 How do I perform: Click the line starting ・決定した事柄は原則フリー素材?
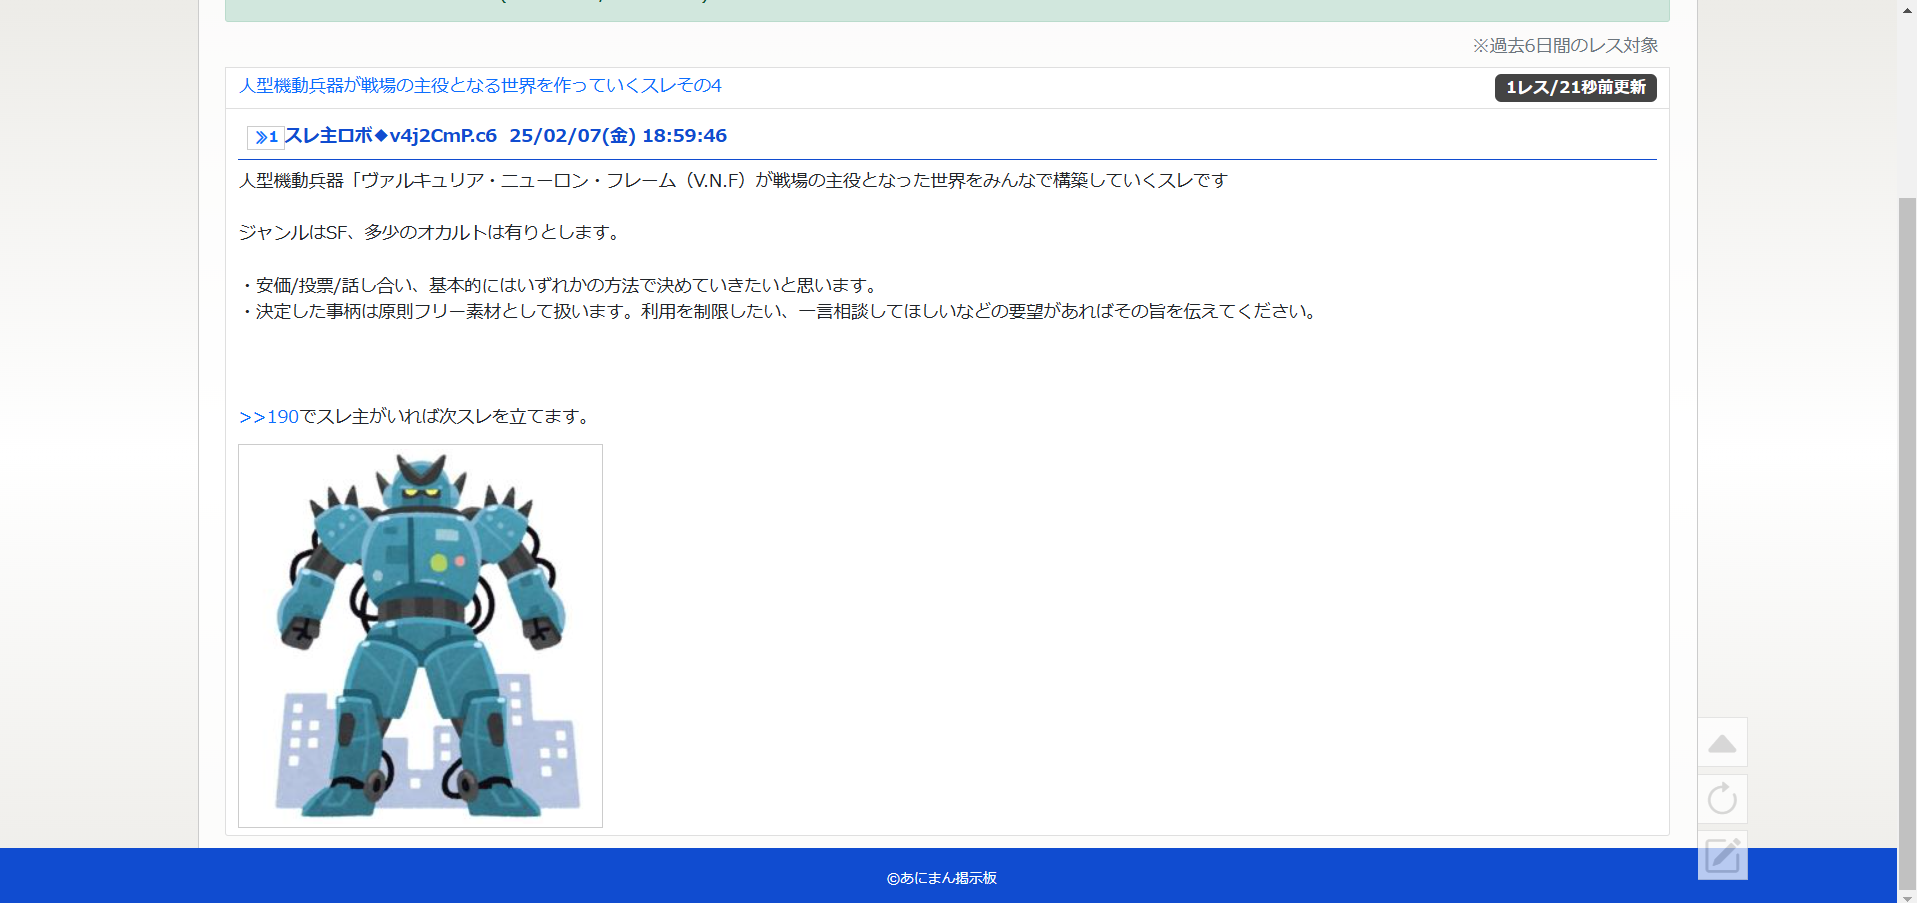pyautogui.click(x=780, y=312)
